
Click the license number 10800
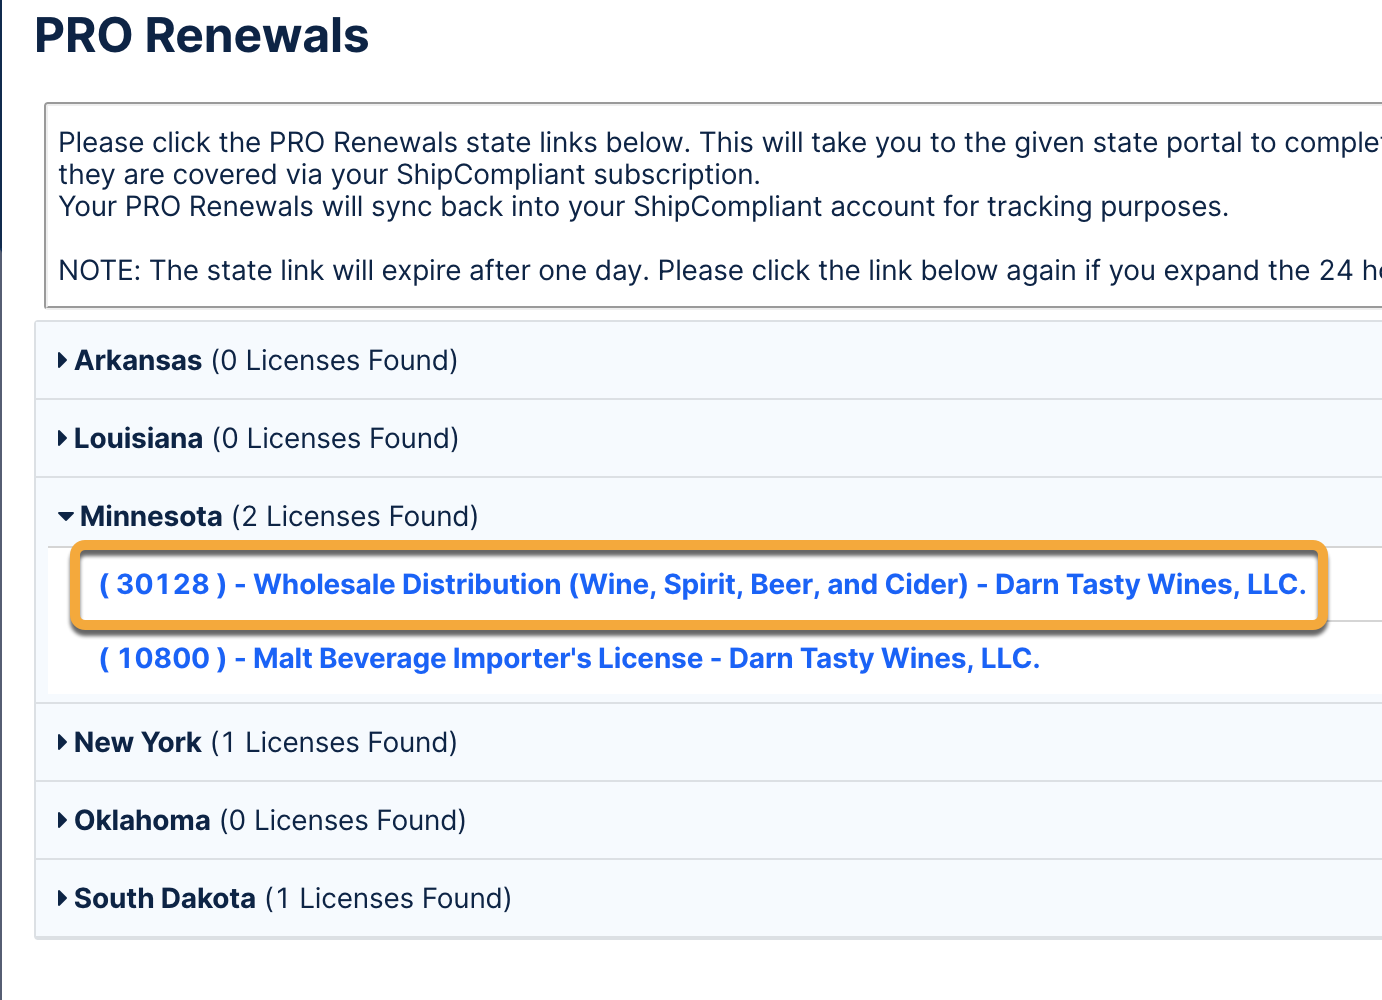point(164,659)
